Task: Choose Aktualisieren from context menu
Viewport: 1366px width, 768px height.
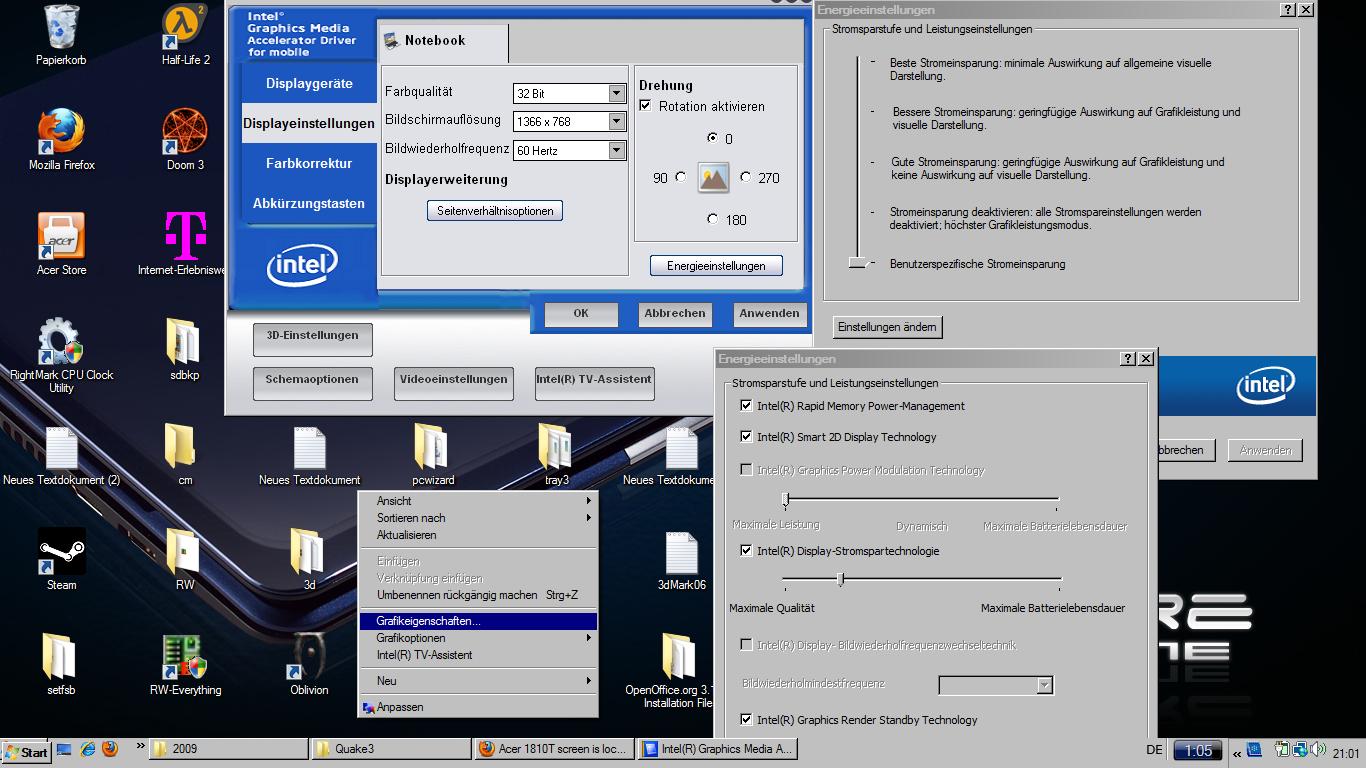Action: click(477, 535)
